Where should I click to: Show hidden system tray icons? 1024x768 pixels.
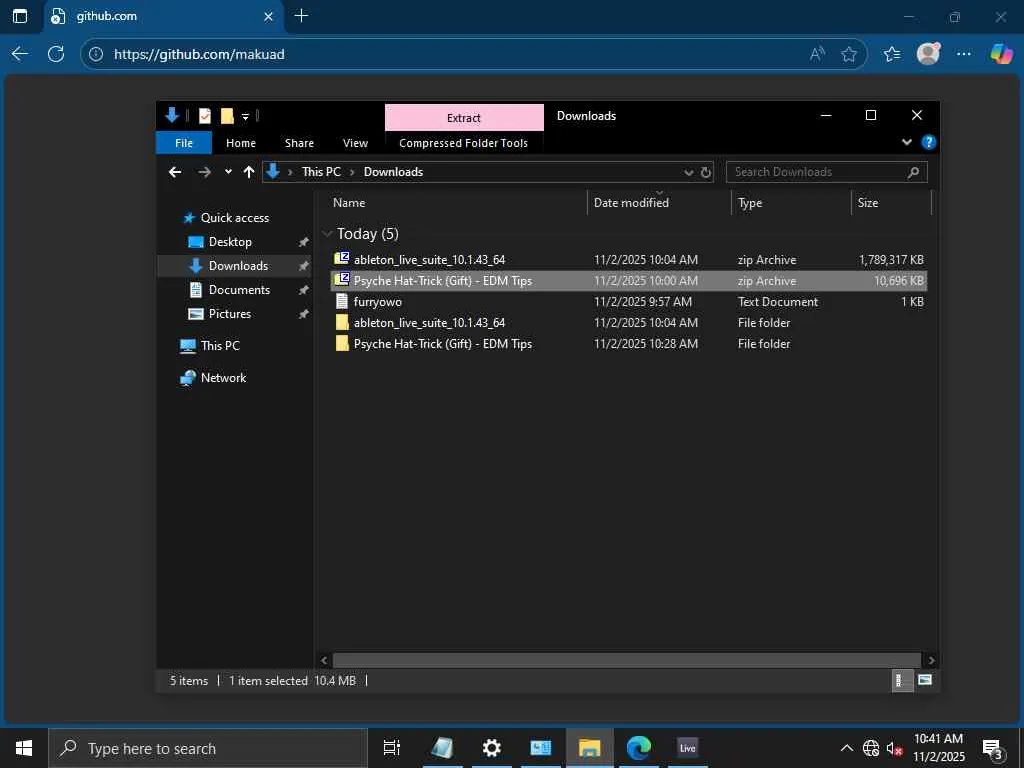846,748
